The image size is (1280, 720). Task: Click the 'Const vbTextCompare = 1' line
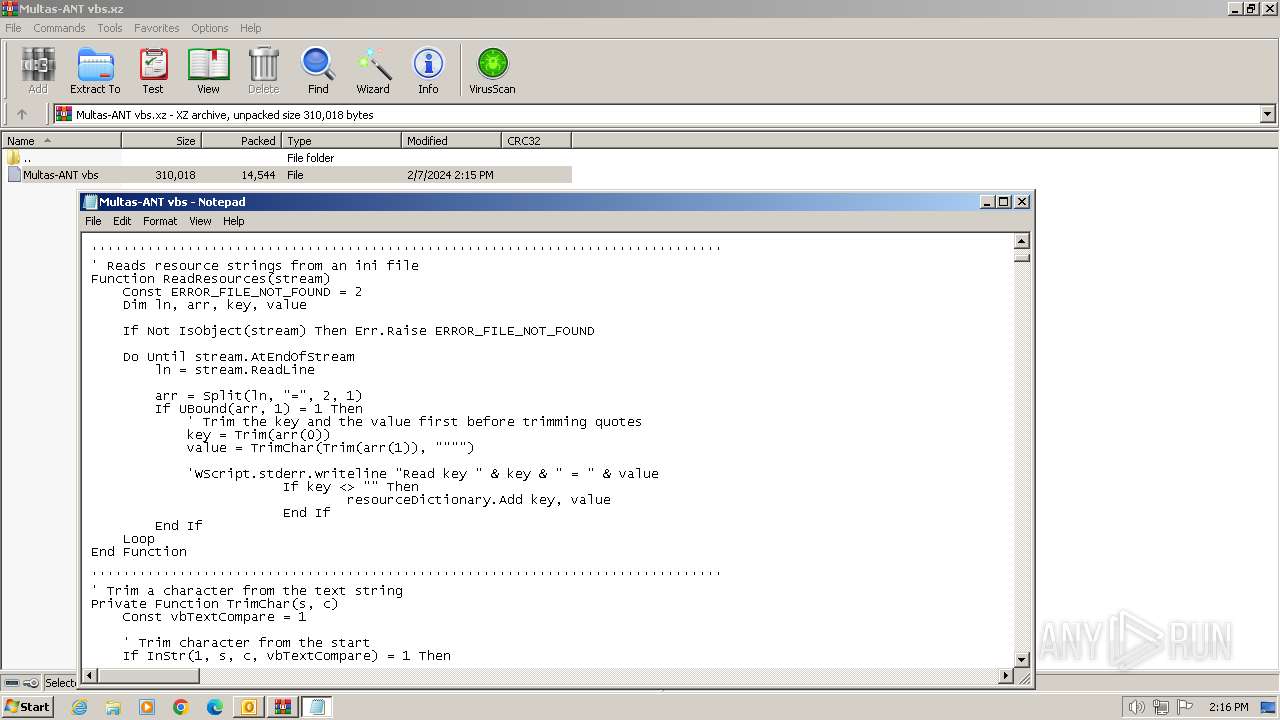[x=214, y=617]
